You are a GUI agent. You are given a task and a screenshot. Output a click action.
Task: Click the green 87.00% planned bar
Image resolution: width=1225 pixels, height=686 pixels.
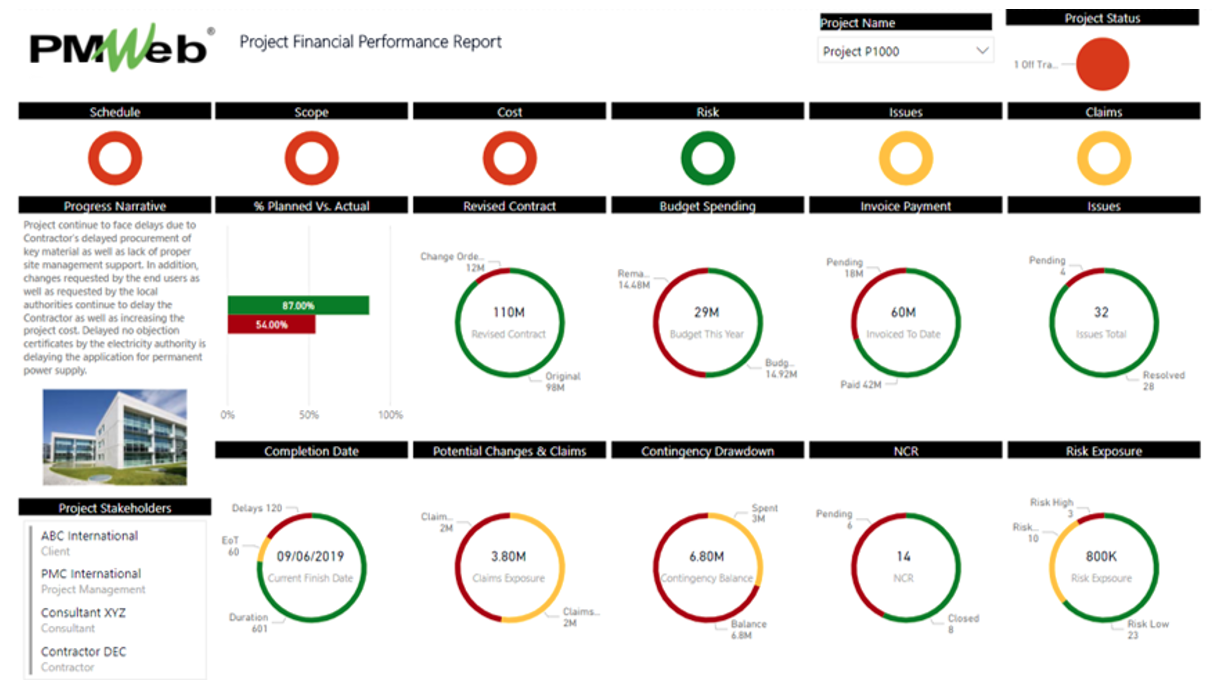tap(298, 305)
